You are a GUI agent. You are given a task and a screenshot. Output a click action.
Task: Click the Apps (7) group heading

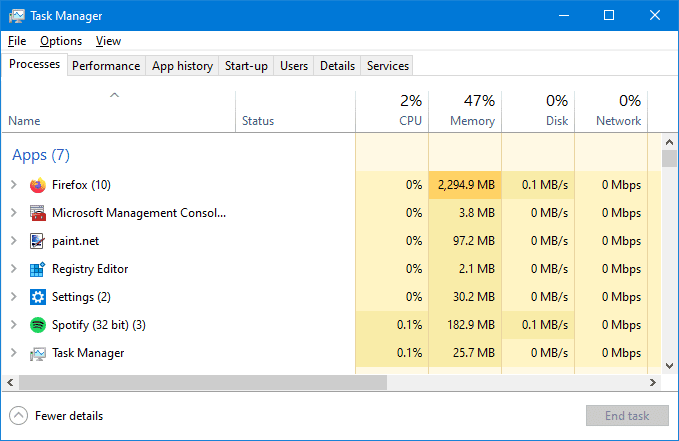tap(41, 155)
